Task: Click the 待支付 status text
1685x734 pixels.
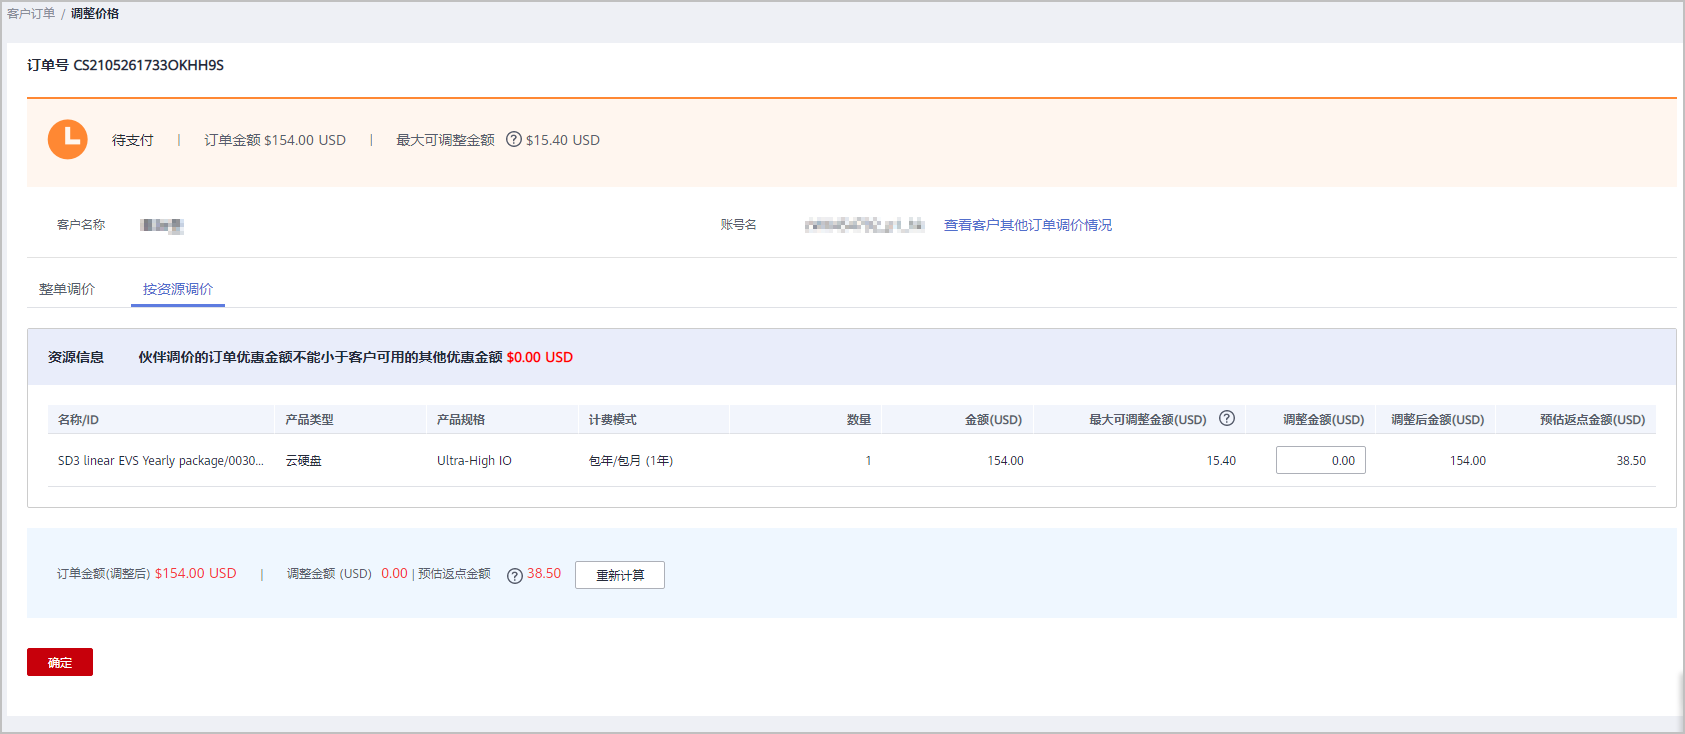Action: pos(133,140)
